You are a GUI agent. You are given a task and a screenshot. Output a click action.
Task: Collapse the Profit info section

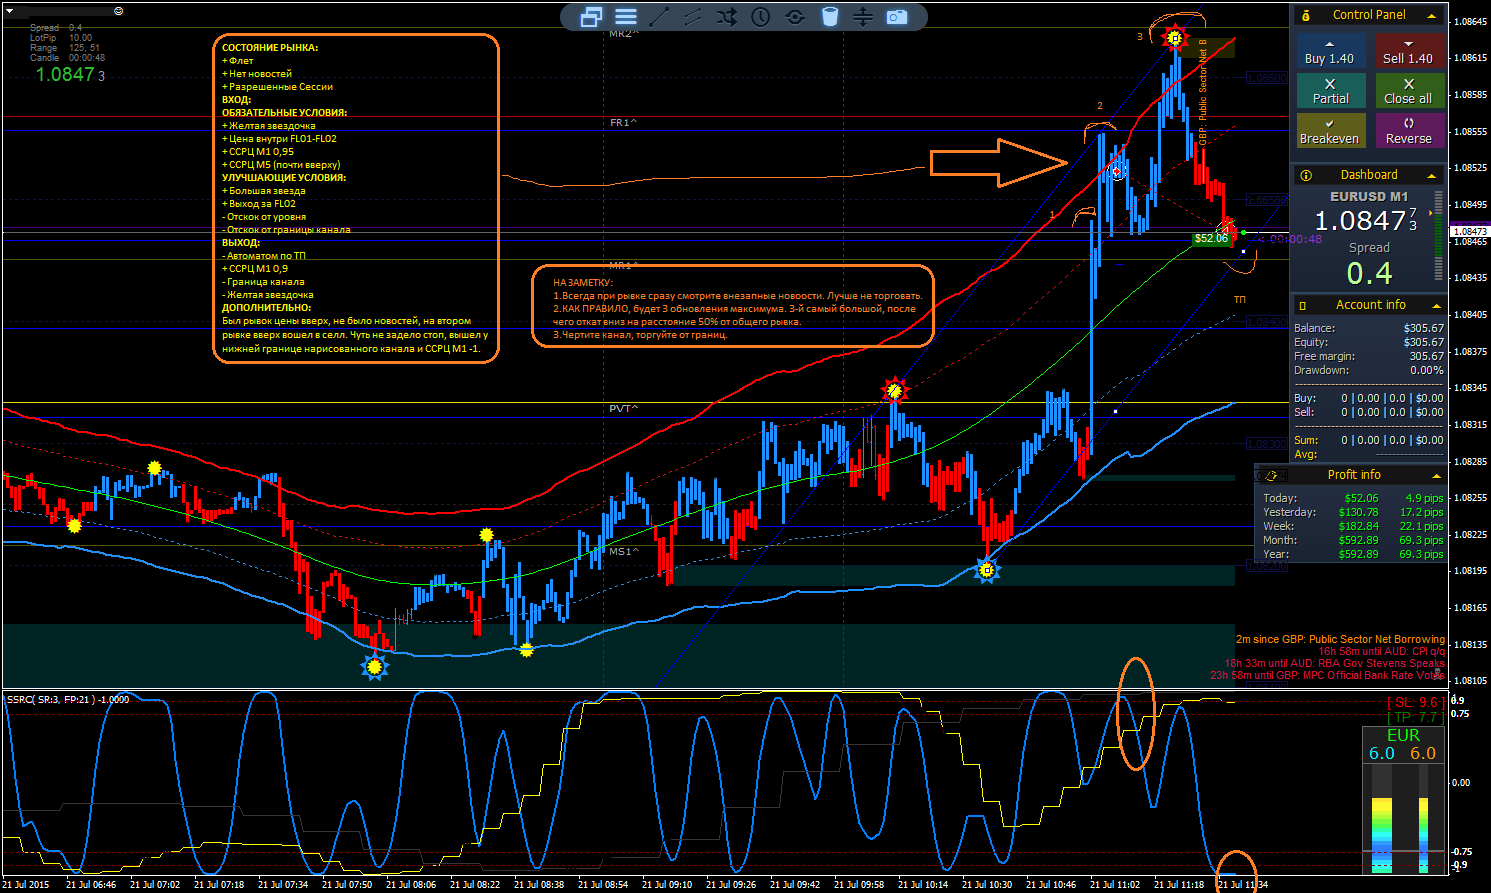1436,475
